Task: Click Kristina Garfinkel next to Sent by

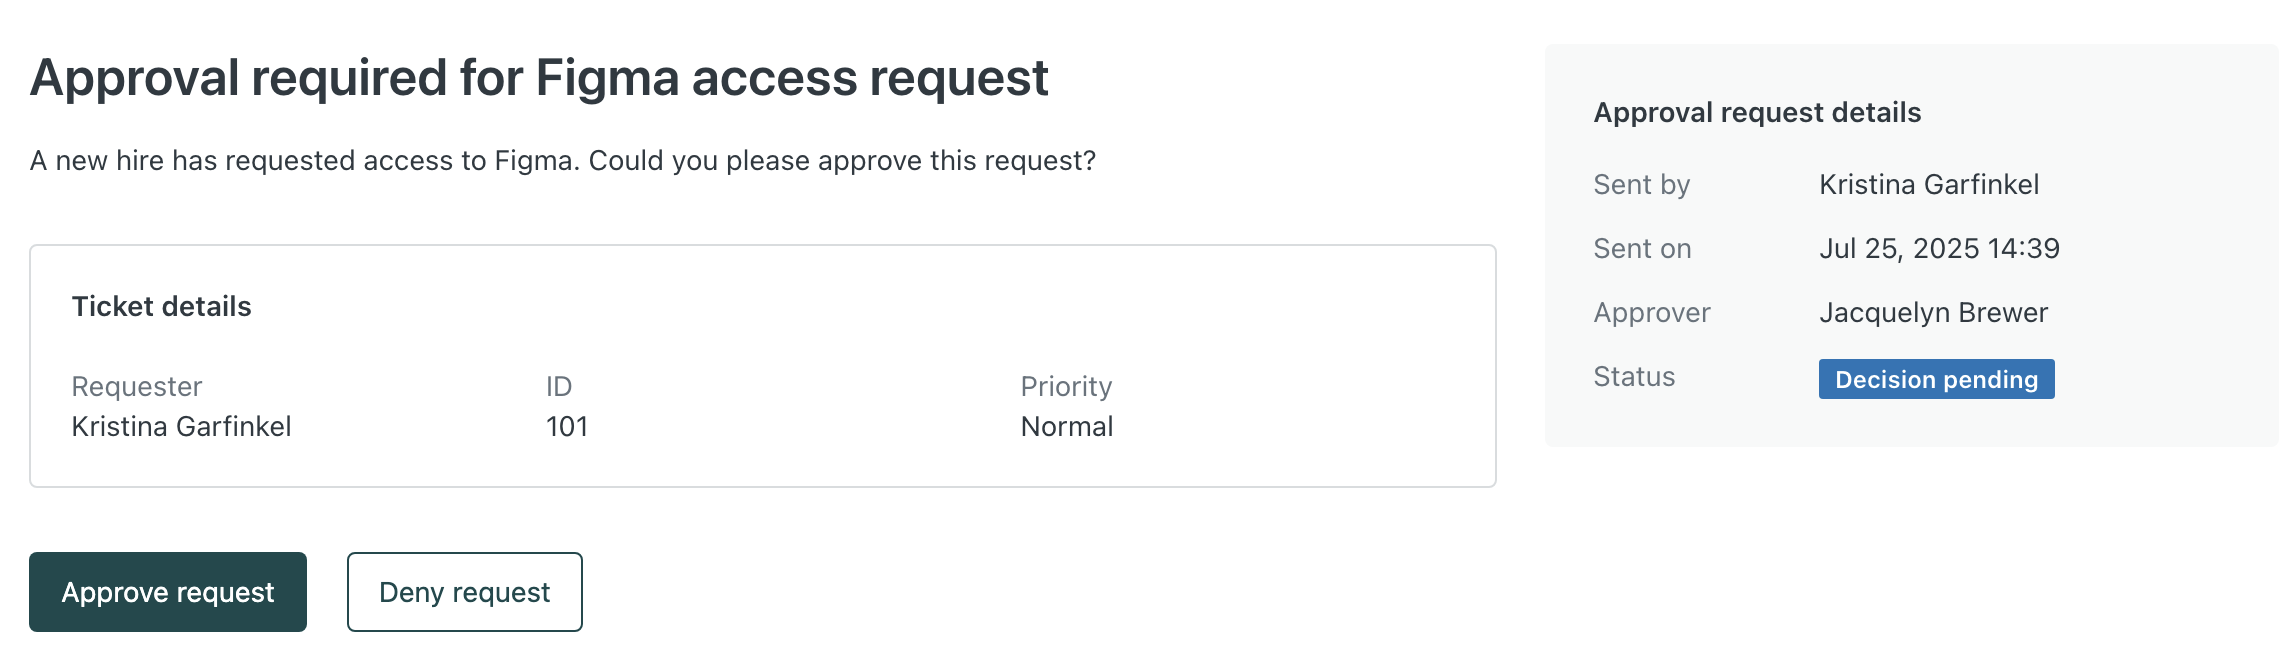Action: click(x=1929, y=184)
